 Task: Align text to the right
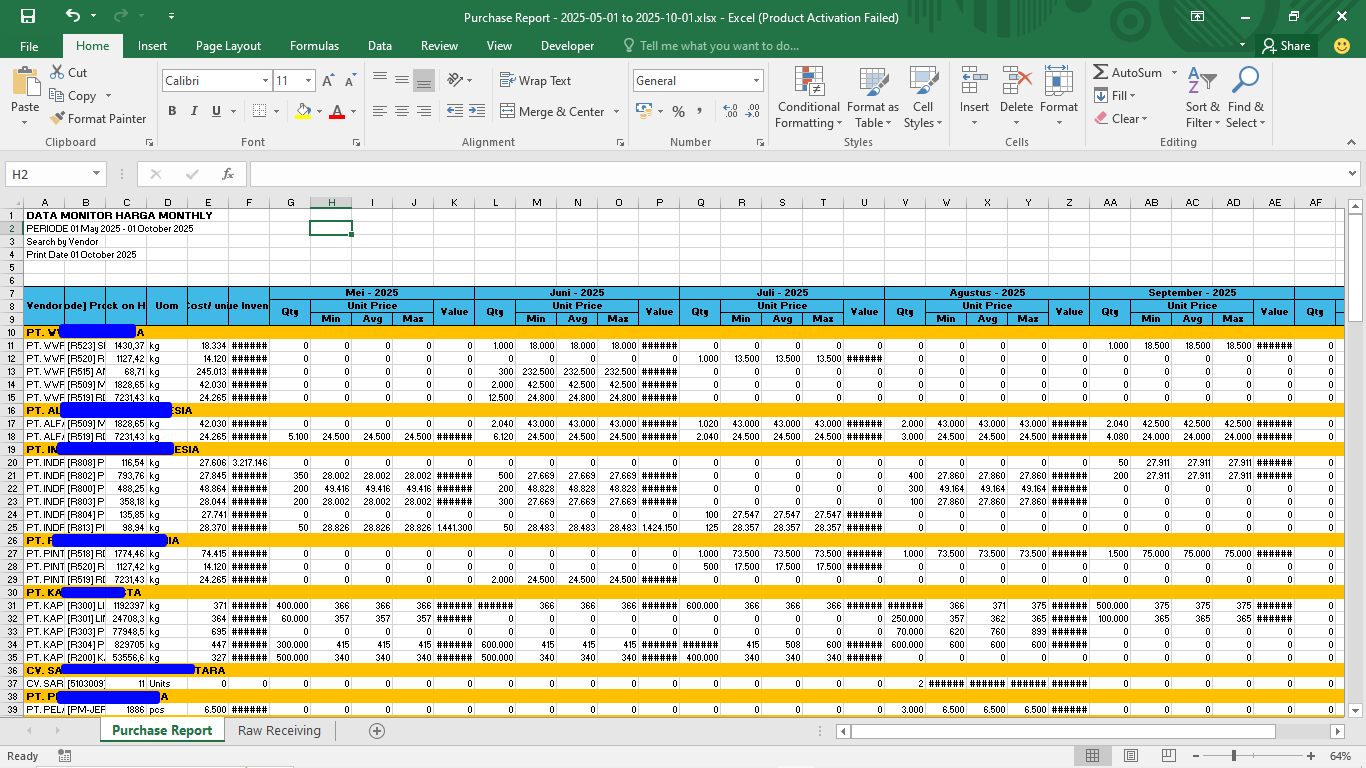point(424,111)
